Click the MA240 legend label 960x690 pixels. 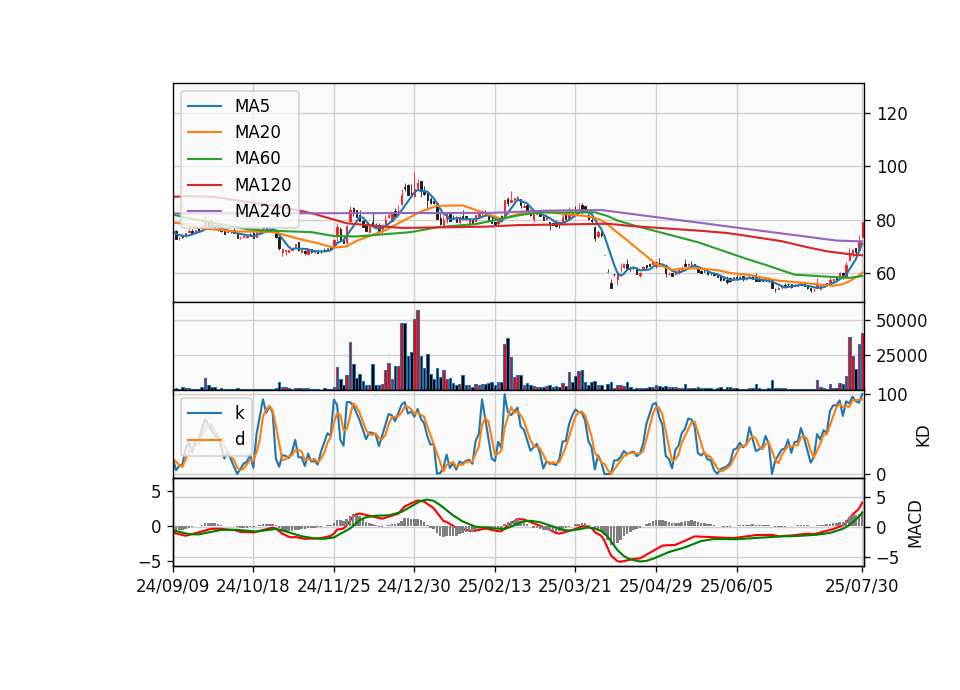coord(263,211)
